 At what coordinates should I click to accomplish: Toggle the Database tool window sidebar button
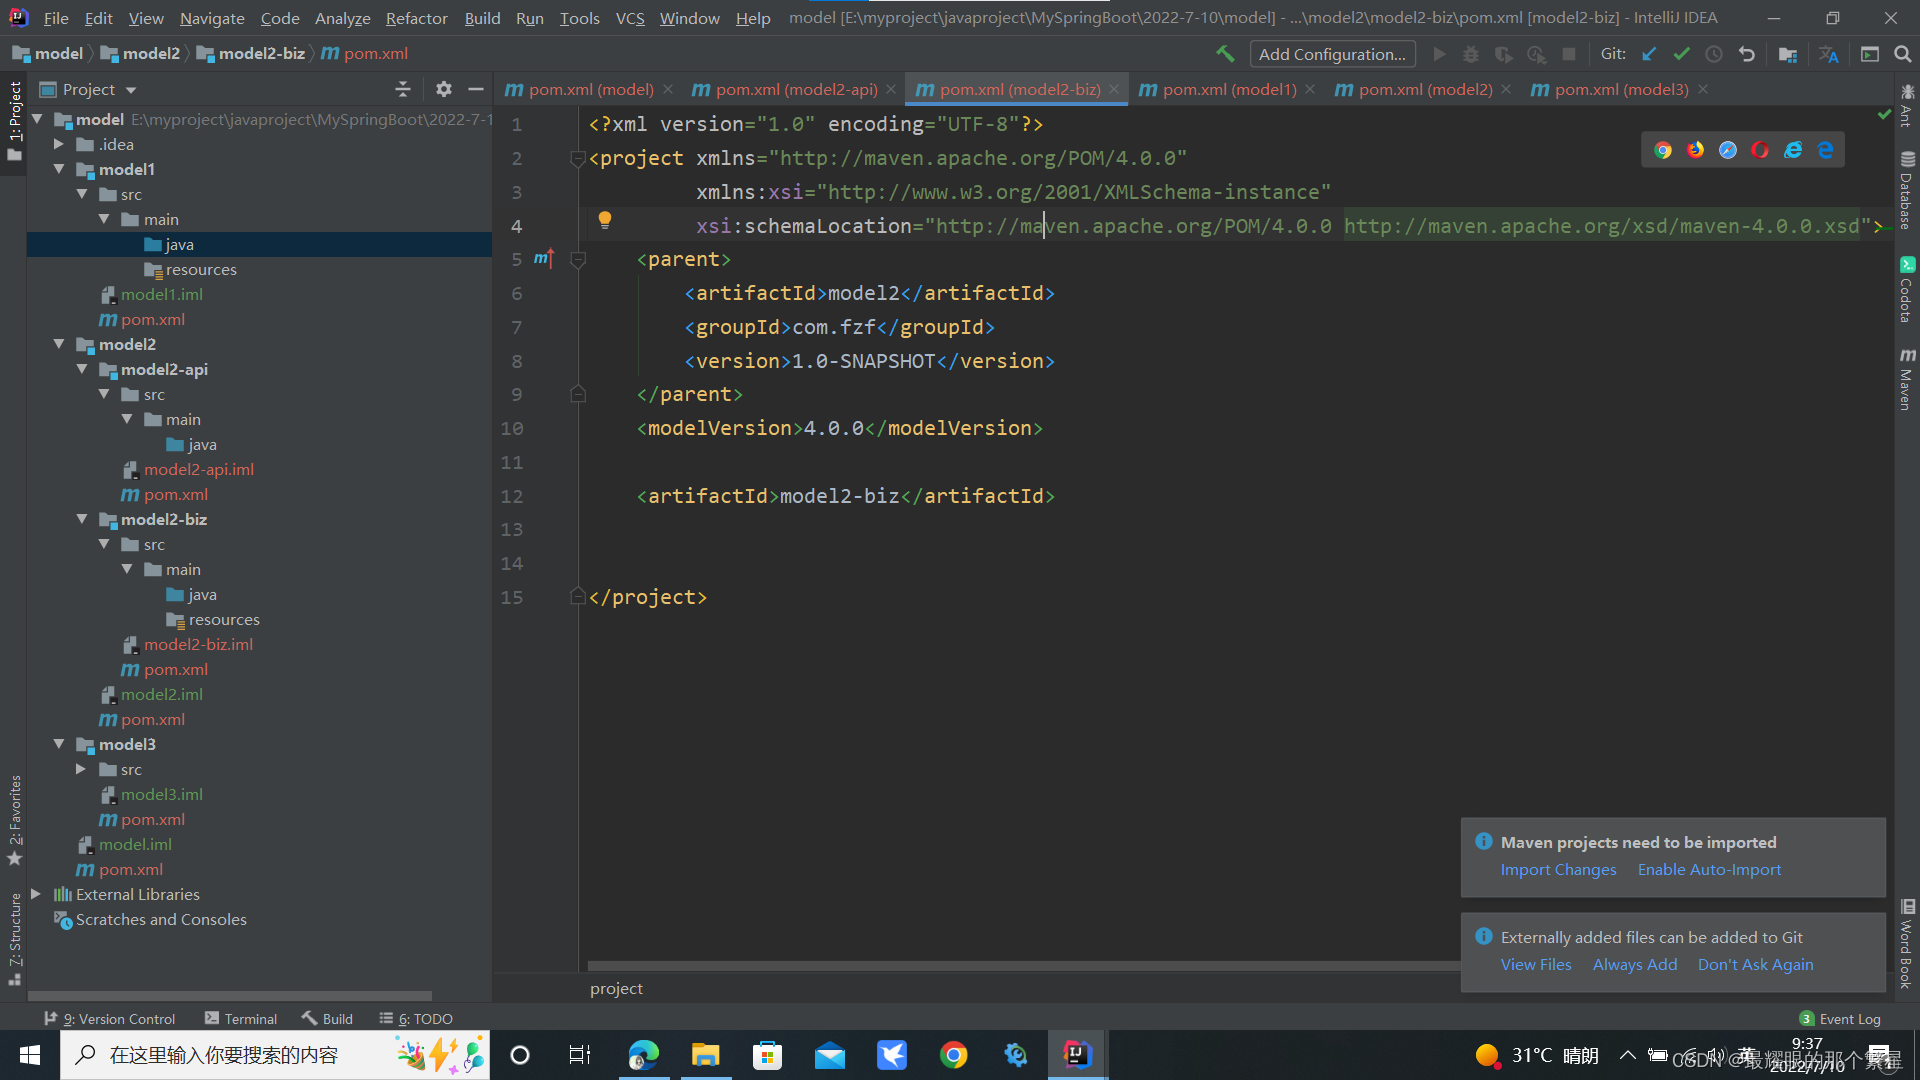tap(1907, 190)
